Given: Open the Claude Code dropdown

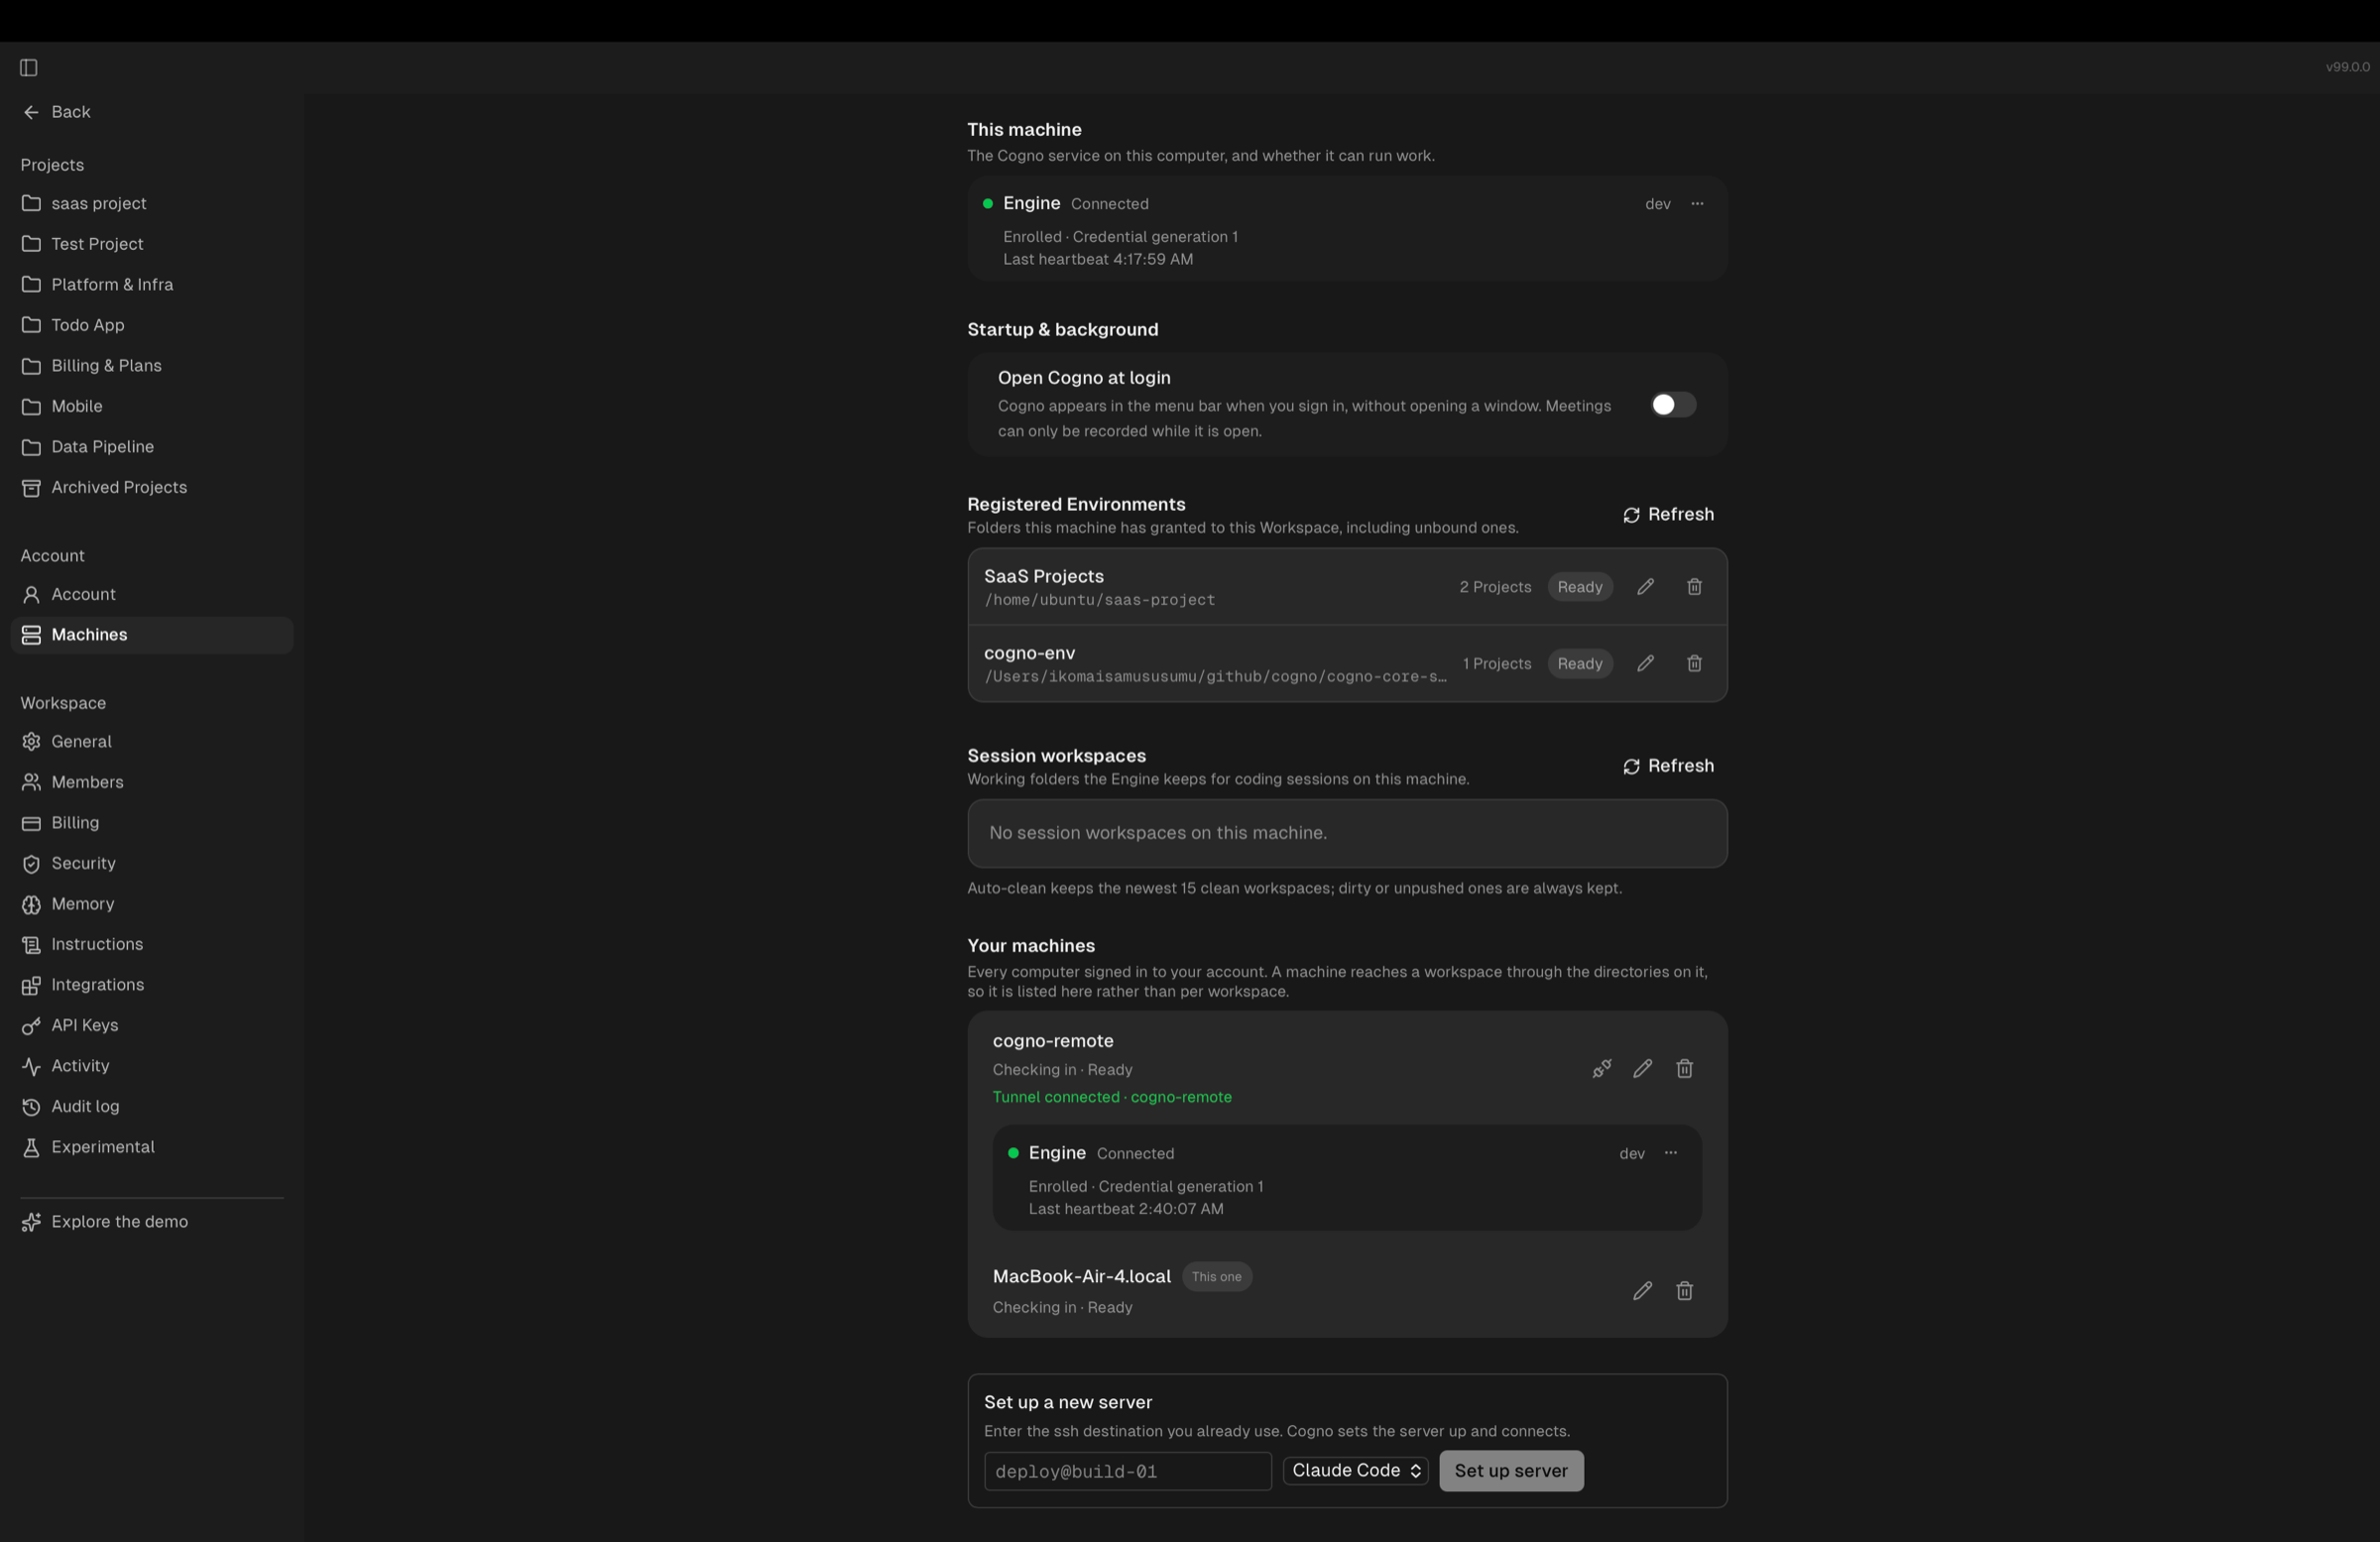Looking at the screenshot, I should [1356, 1471].
